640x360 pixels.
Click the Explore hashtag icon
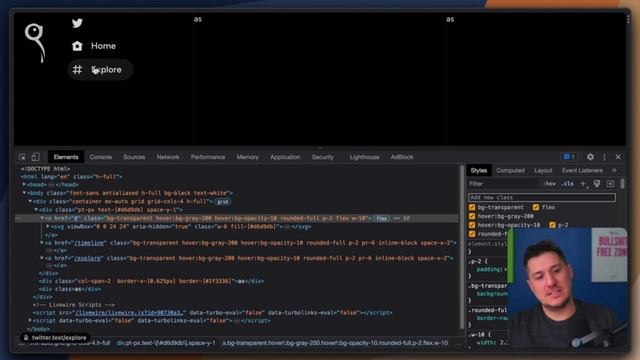click(x=77, y=69)
